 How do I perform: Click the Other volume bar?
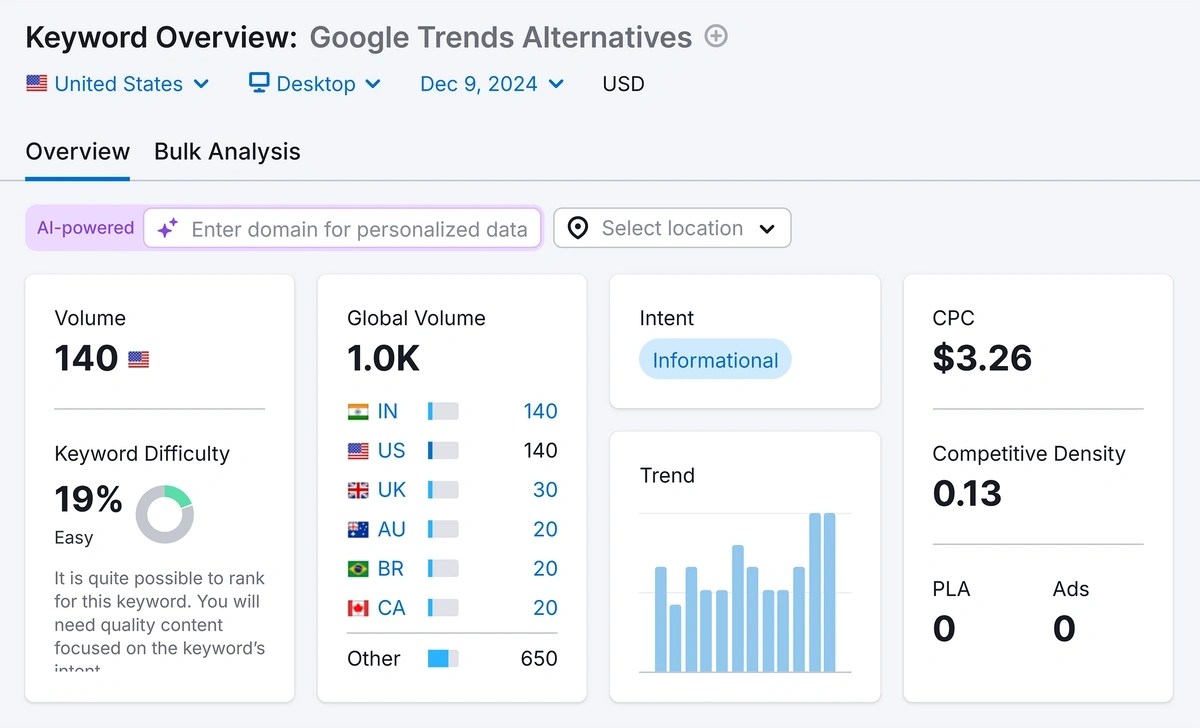tap(443, 658)
